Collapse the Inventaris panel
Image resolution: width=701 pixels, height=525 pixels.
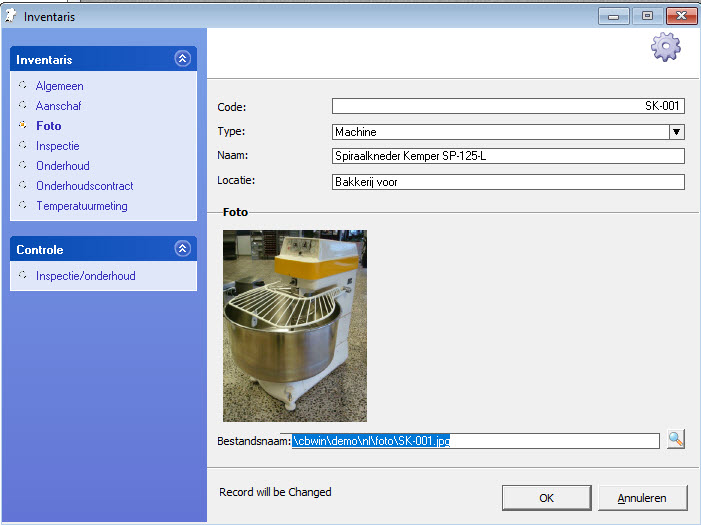182,59
